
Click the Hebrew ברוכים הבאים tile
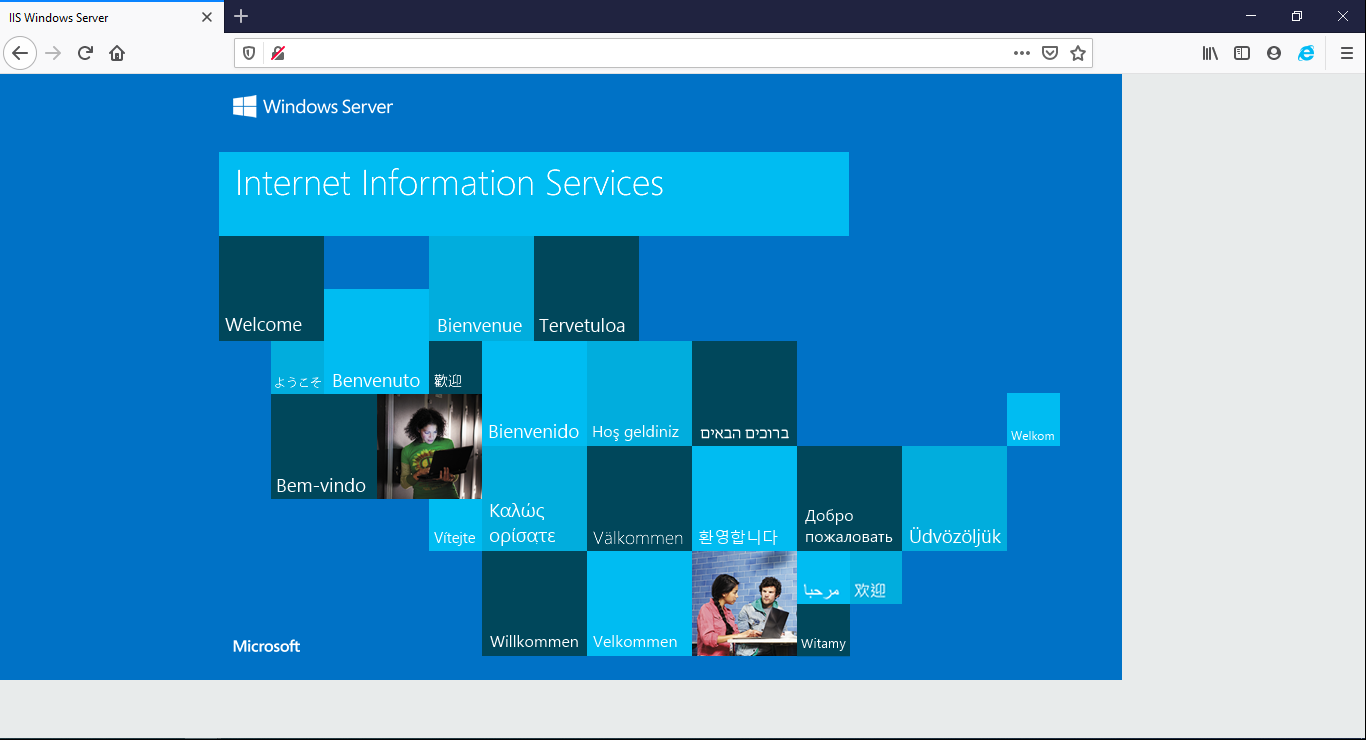point(744,393)
